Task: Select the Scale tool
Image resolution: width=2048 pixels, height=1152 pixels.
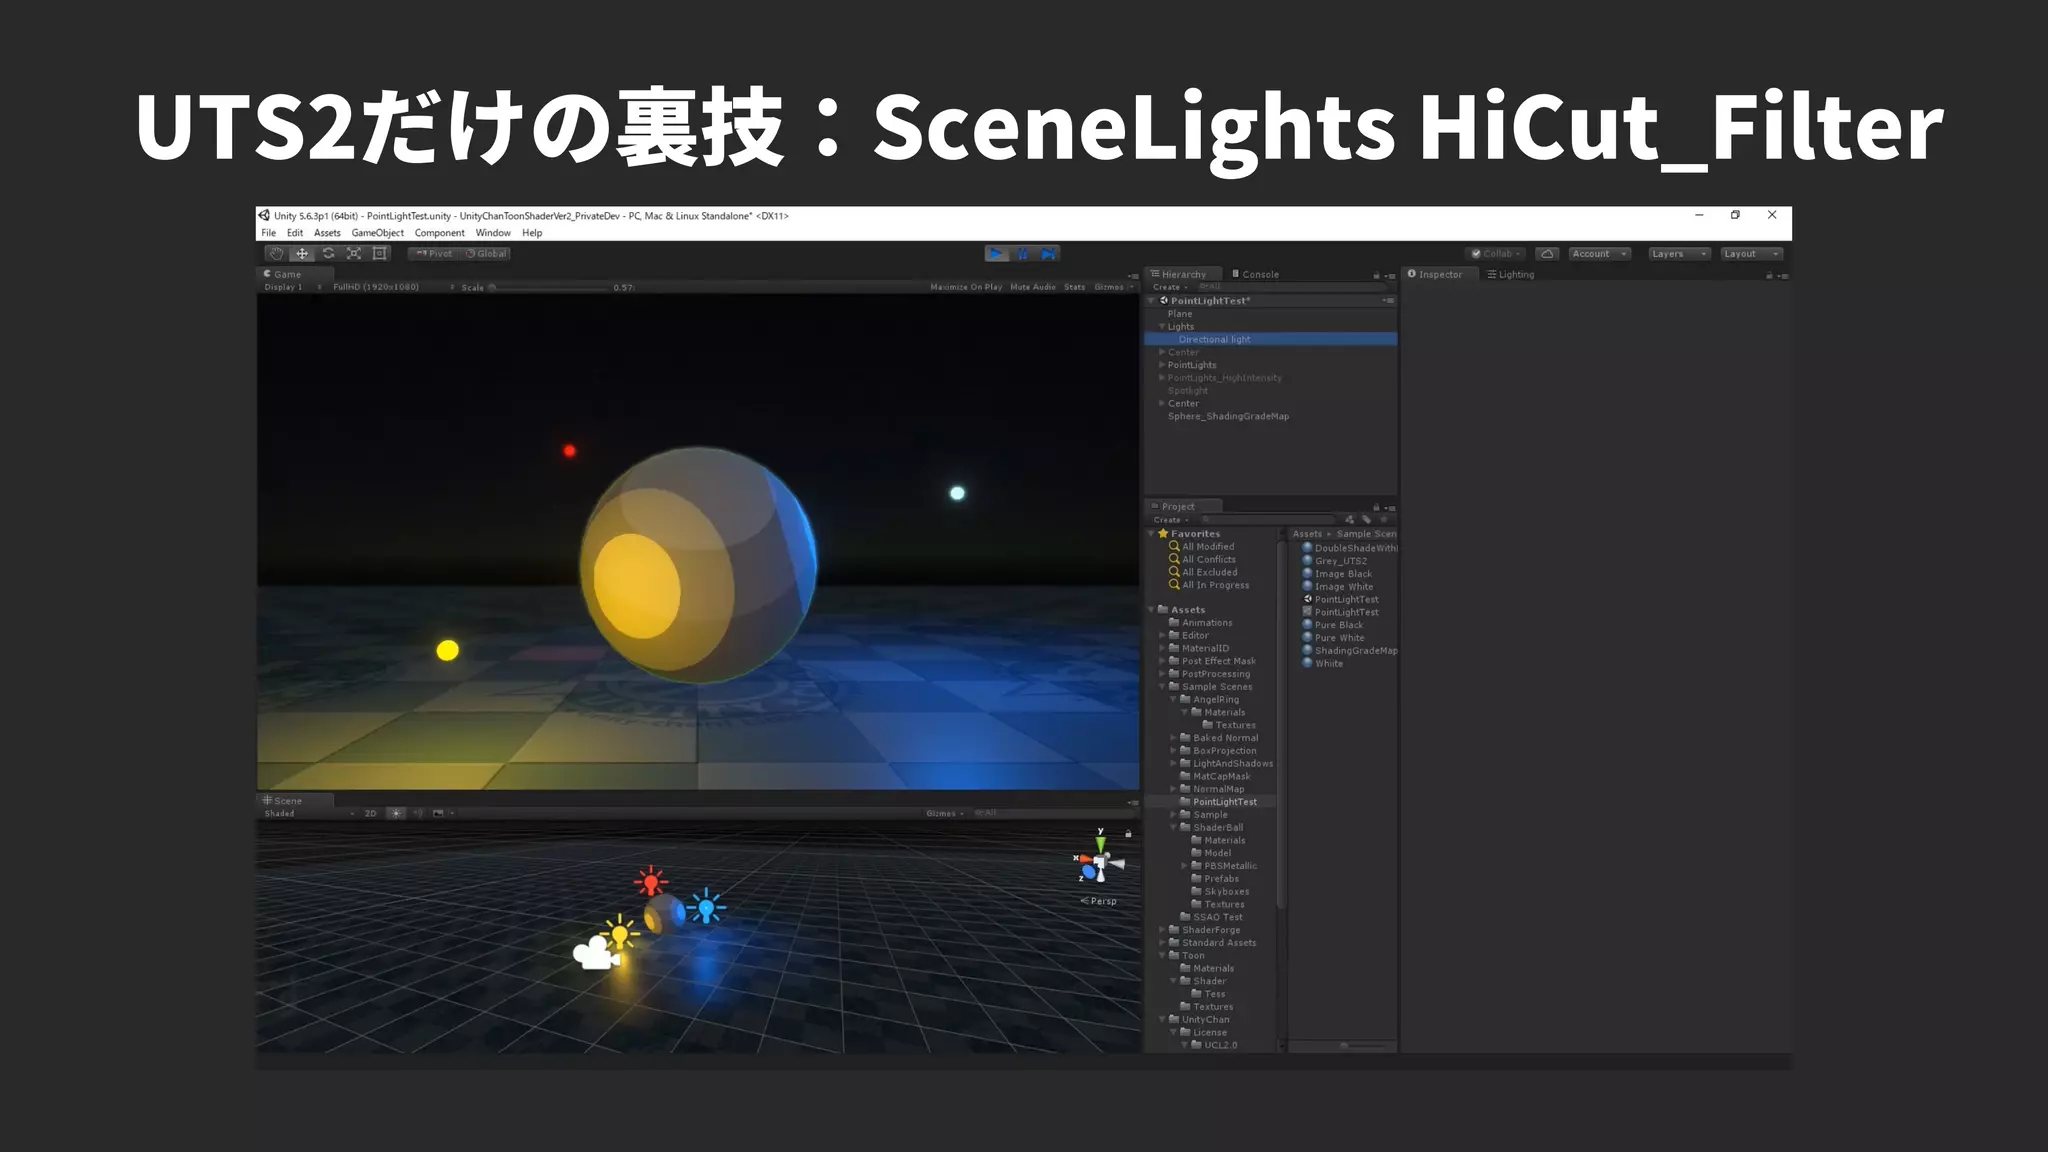Action: [x=354, y=254]
